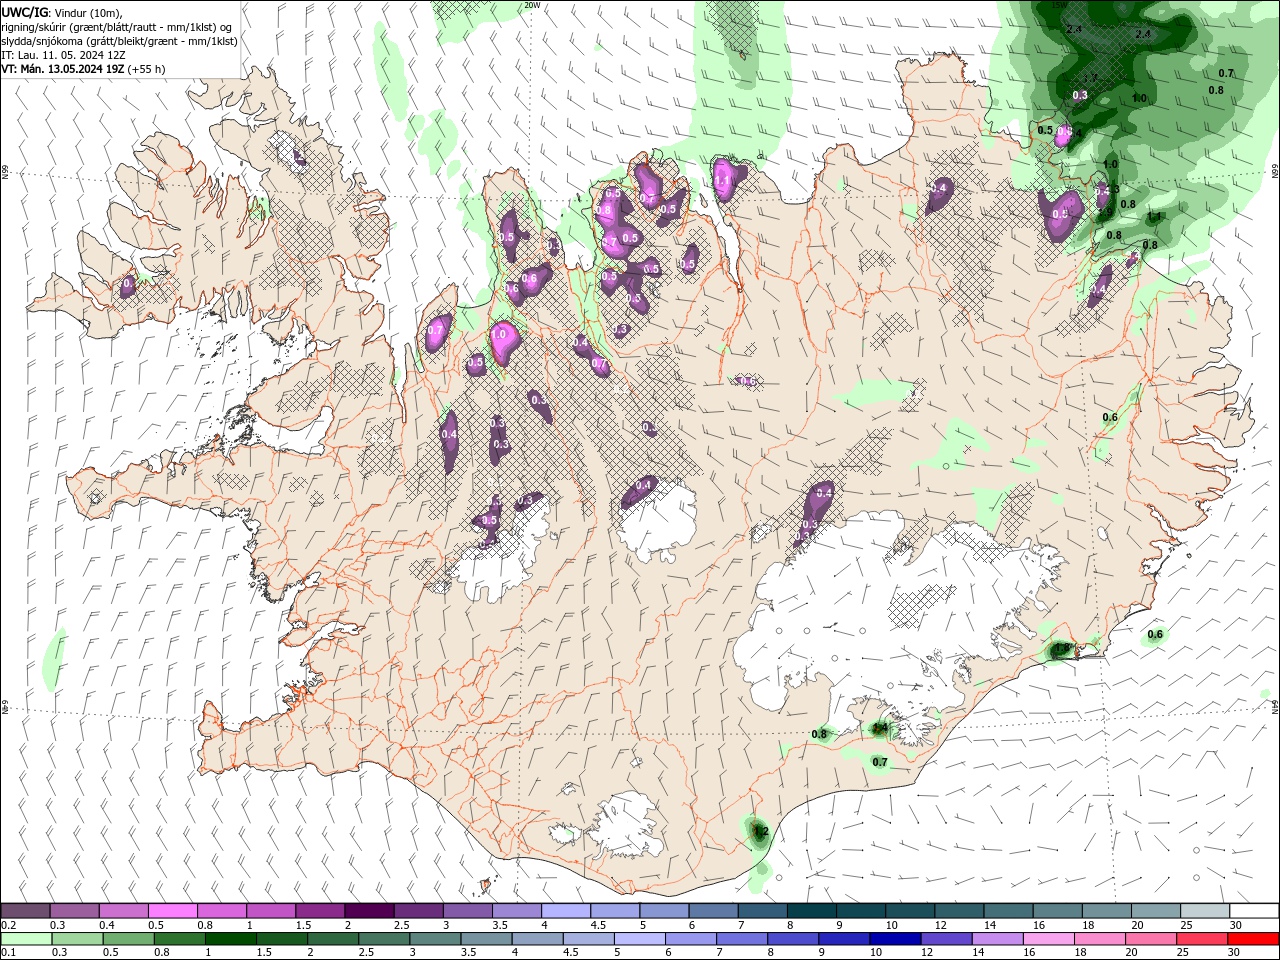Select the '1.2' precipitation value on the map
Image resolution: width=1280 pixels, height=960 pixels.
760,831
